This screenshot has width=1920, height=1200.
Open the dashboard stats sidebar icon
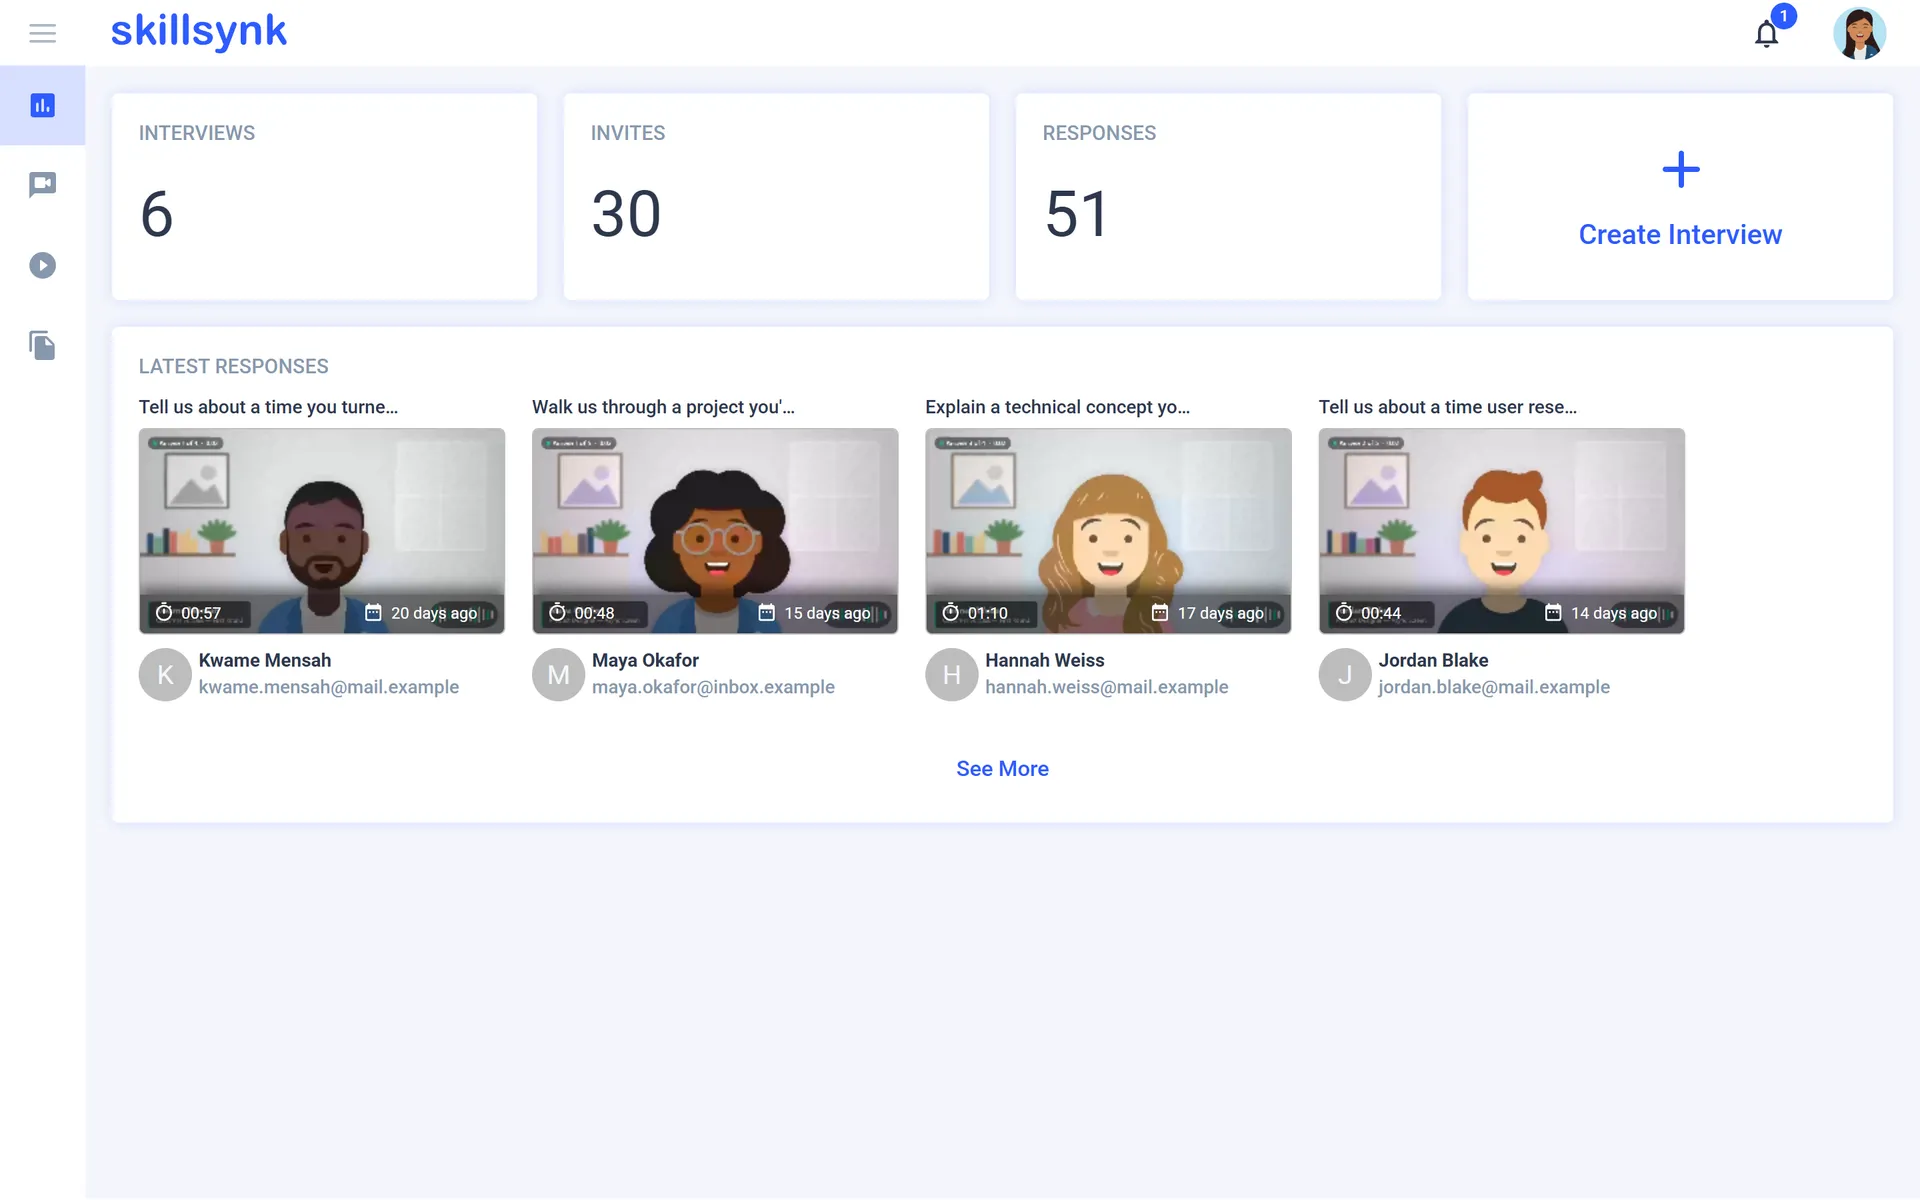click(42, 105)
